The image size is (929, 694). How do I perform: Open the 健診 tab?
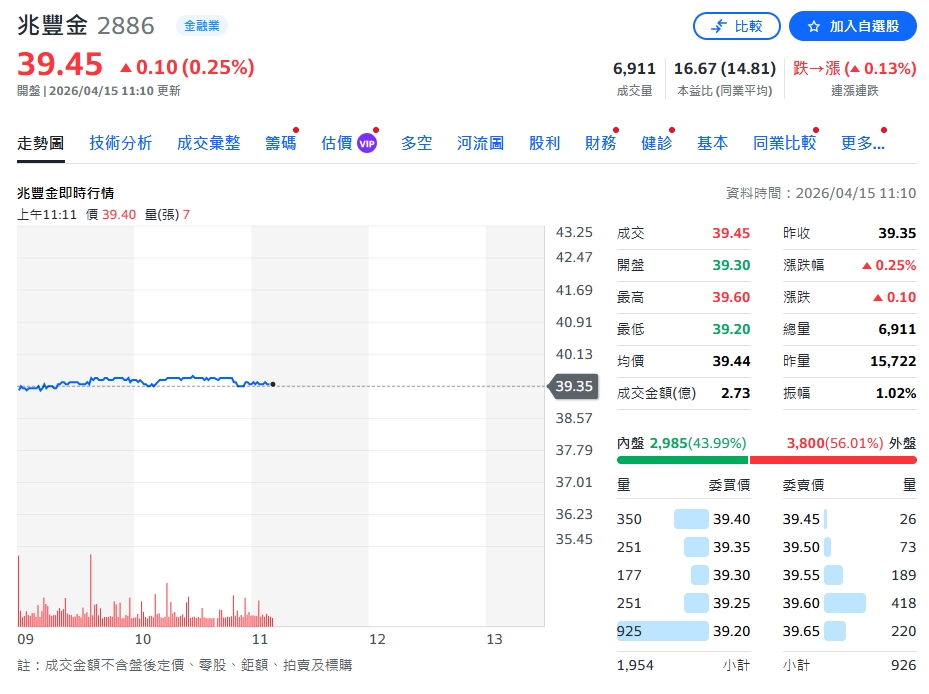click(658, 142)
